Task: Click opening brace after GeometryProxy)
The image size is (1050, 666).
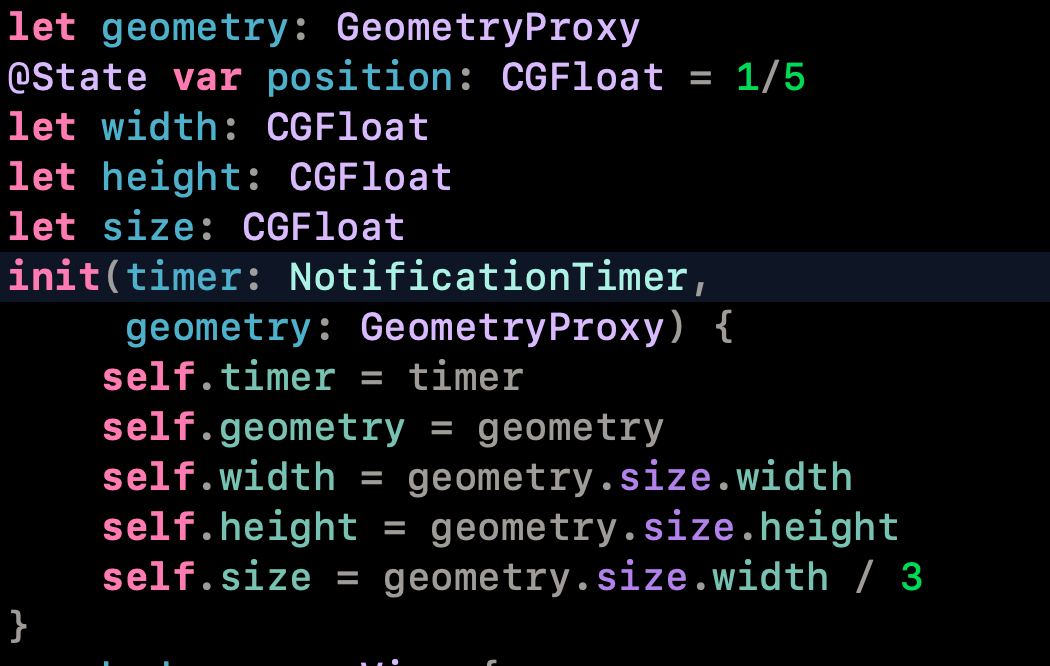Action: pyautogui.click(x=724, y=328)
